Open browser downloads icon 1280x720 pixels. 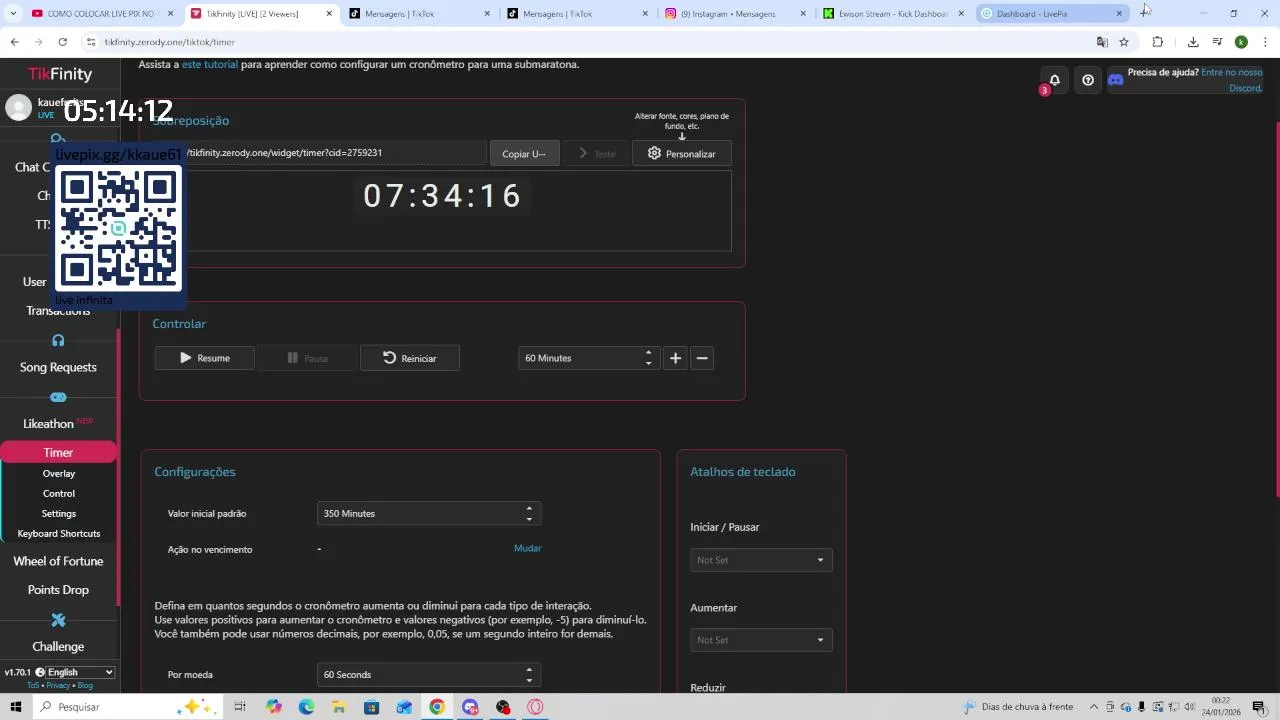(1193, 42)
